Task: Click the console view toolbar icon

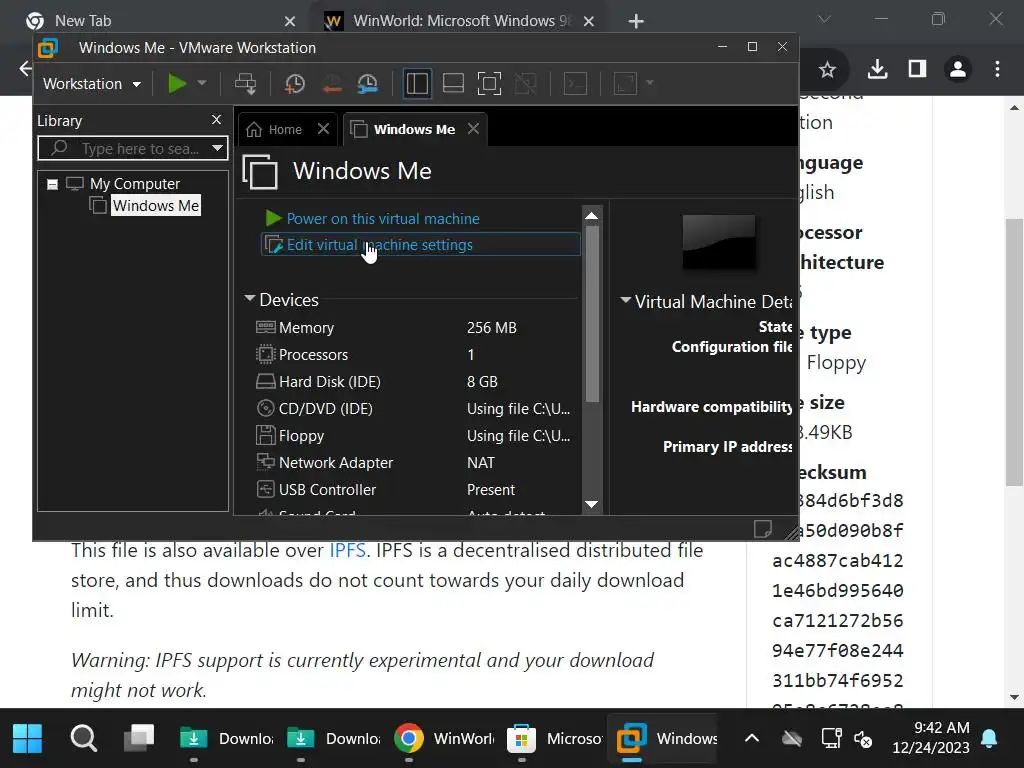Action: [575, 84]
